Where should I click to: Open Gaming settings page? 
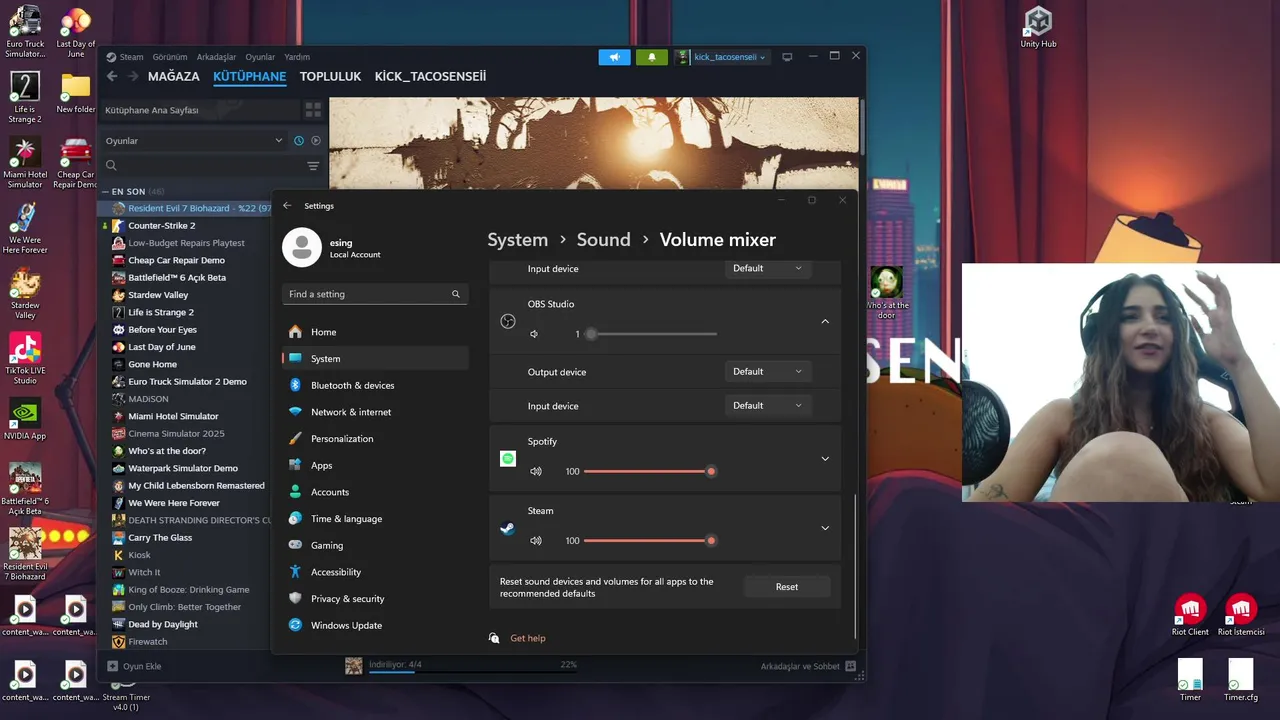(x=375, y=545)
